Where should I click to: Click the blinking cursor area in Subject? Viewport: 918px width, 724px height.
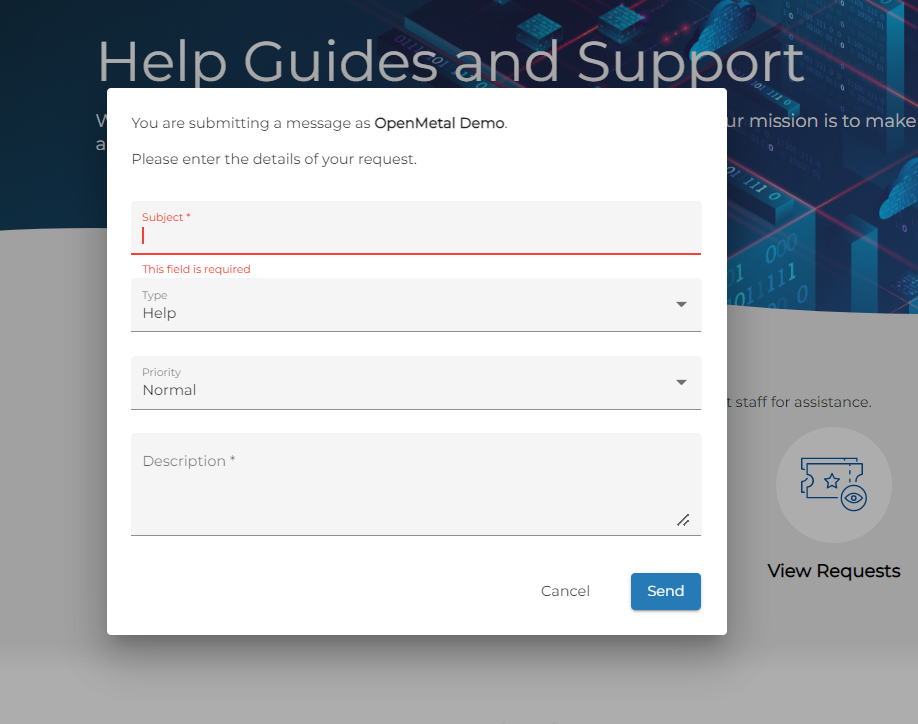tap(143, 235)
